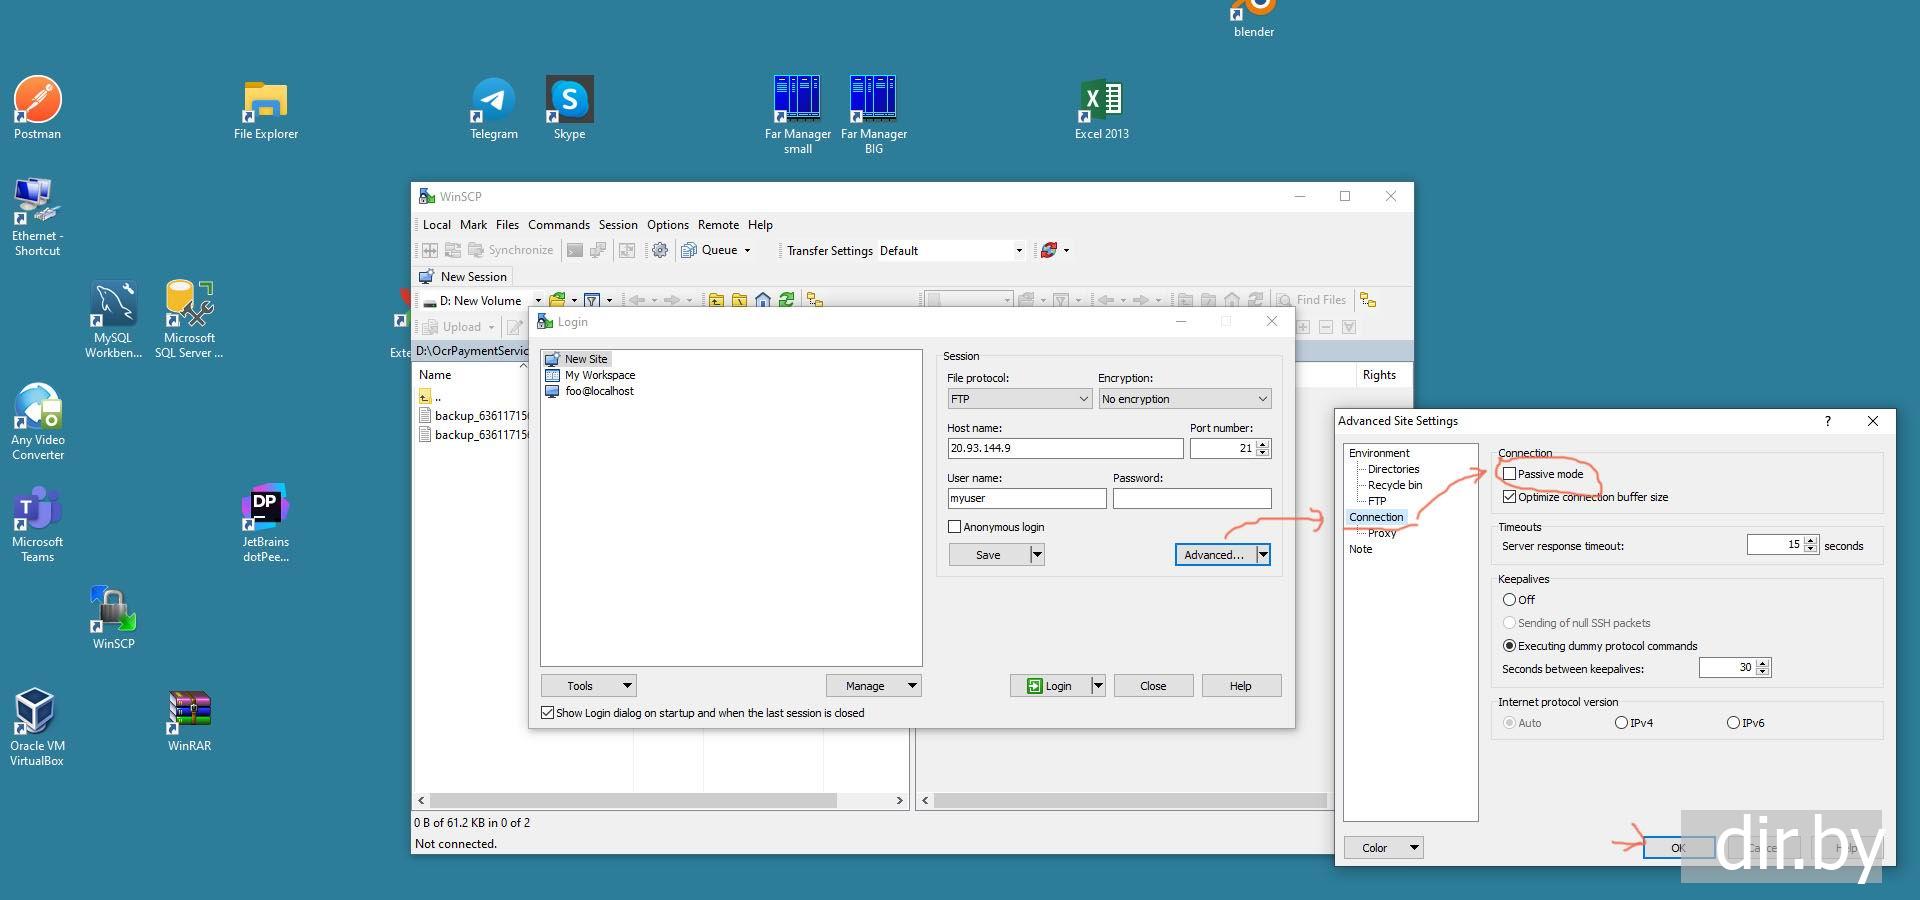Open the Tools dropdown button
1920x900 pixels.
(588, 686)
